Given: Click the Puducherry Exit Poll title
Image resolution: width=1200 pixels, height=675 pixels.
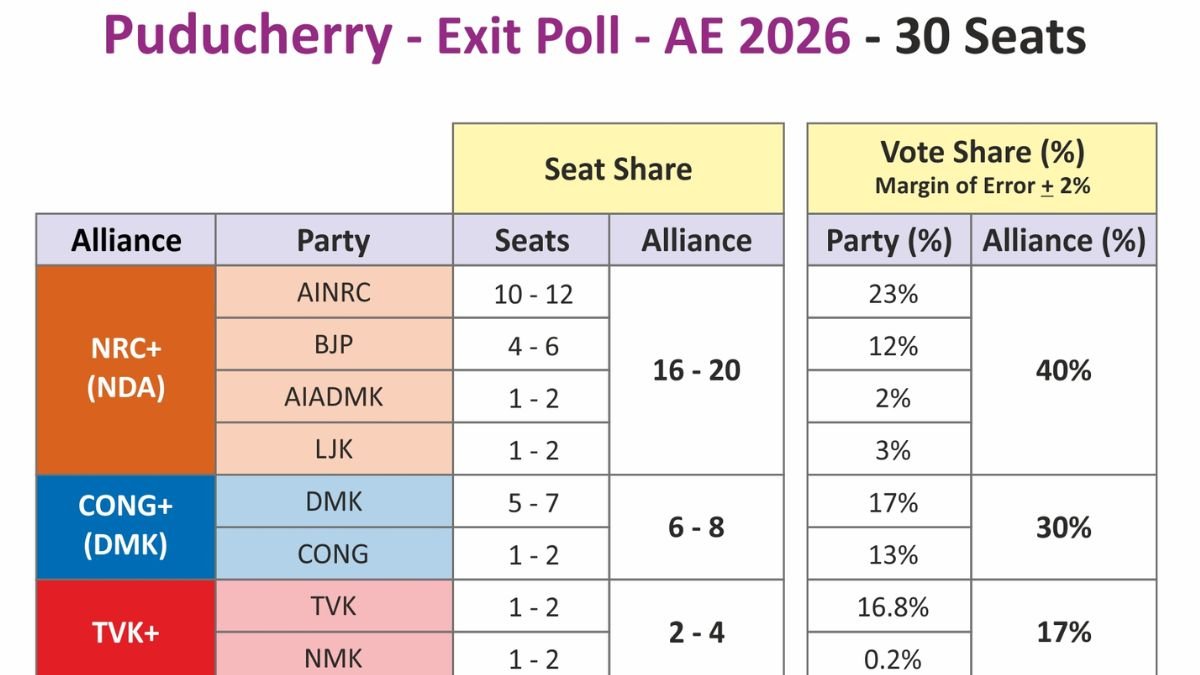Looking at the screenshot, I should [x=594, y=37].
